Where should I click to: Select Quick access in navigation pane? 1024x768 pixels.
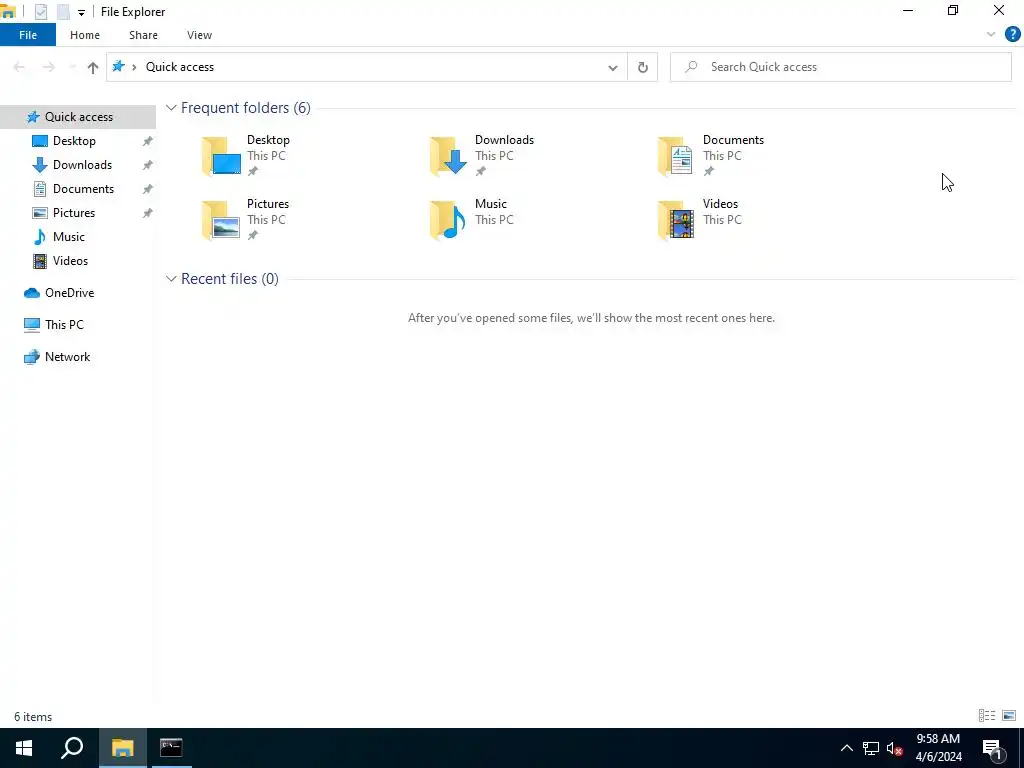[x=78, y=117]
